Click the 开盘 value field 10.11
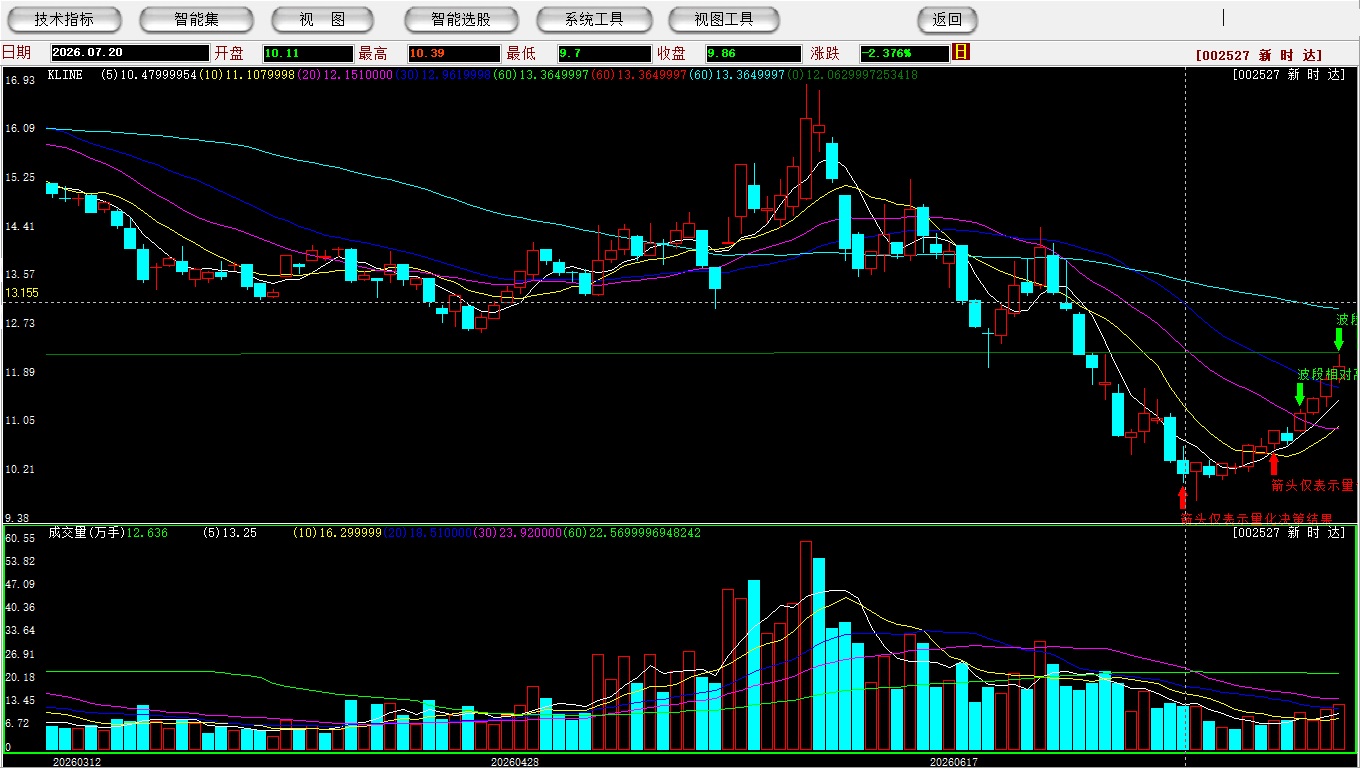Screen dimensions: 1360x768 click(x=308, y=53)
